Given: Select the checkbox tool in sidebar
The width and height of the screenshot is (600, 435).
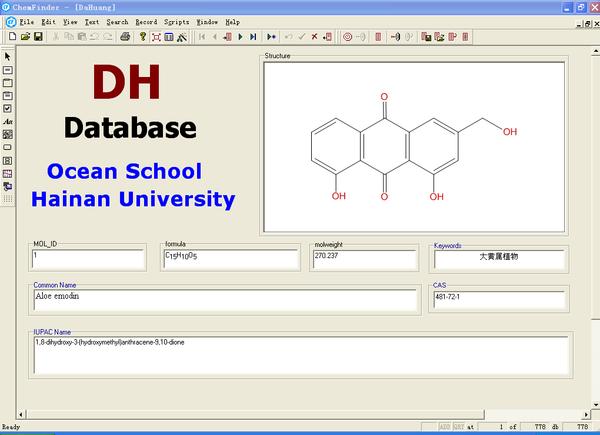Looking at the screenshot, I should tap(8, 109).
